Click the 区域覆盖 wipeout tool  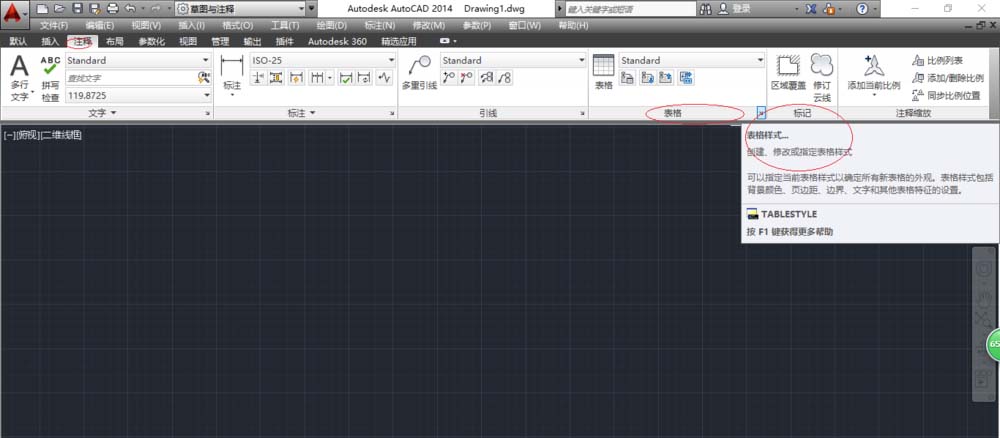tap(788, 73)
